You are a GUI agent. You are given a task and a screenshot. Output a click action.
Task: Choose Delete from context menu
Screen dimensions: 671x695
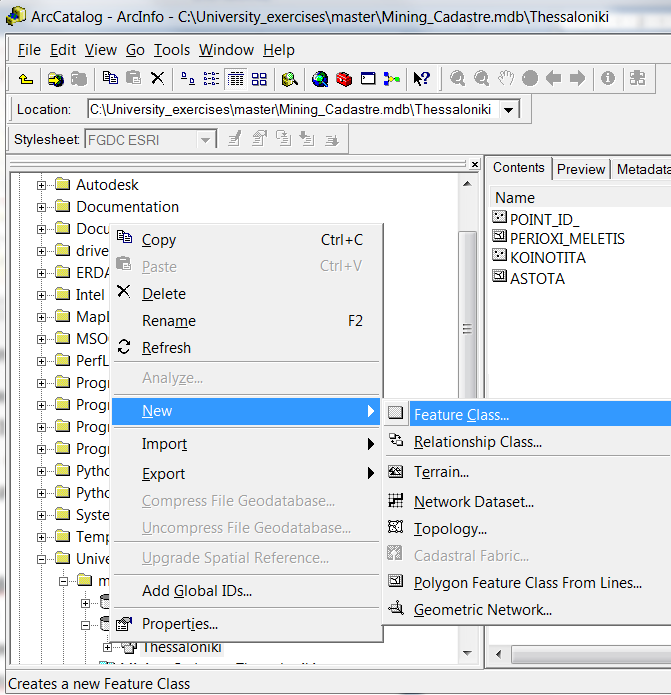(x=246, y=293)
